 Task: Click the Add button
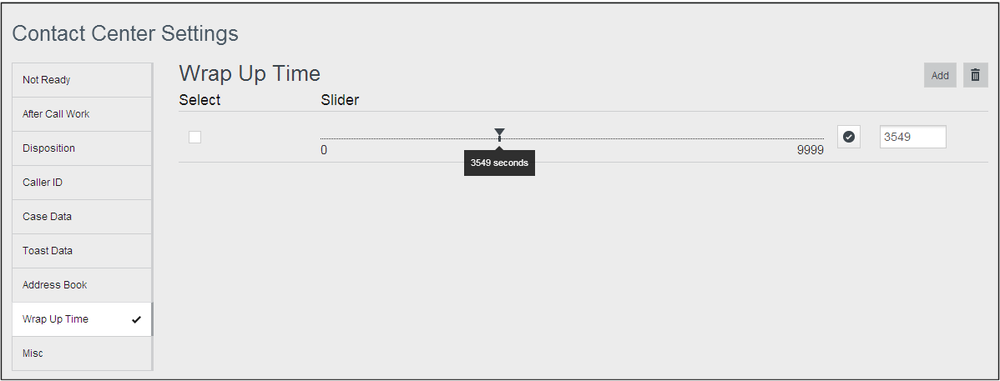(940, 75)
